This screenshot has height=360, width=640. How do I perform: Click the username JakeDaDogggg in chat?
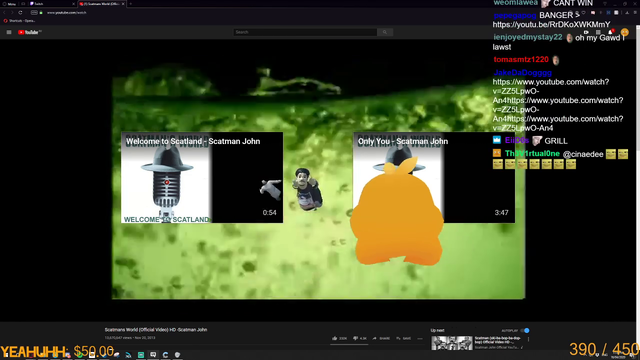522,73
